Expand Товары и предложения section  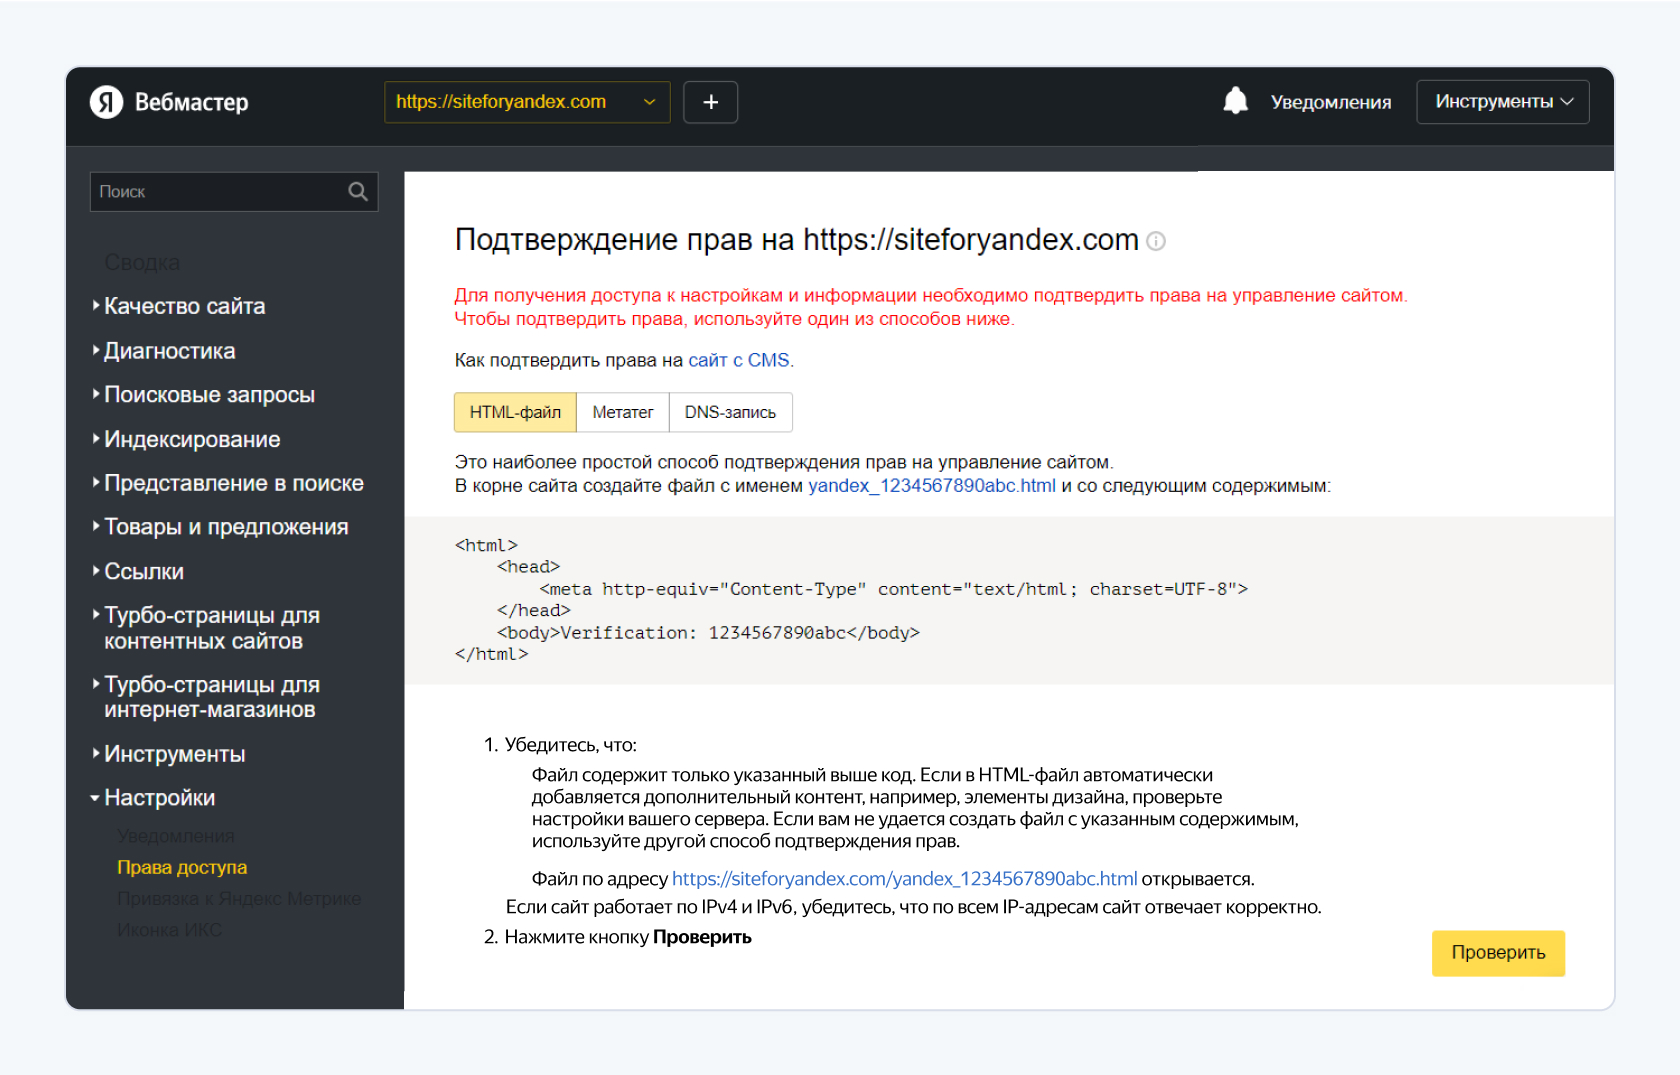point(226,527)
